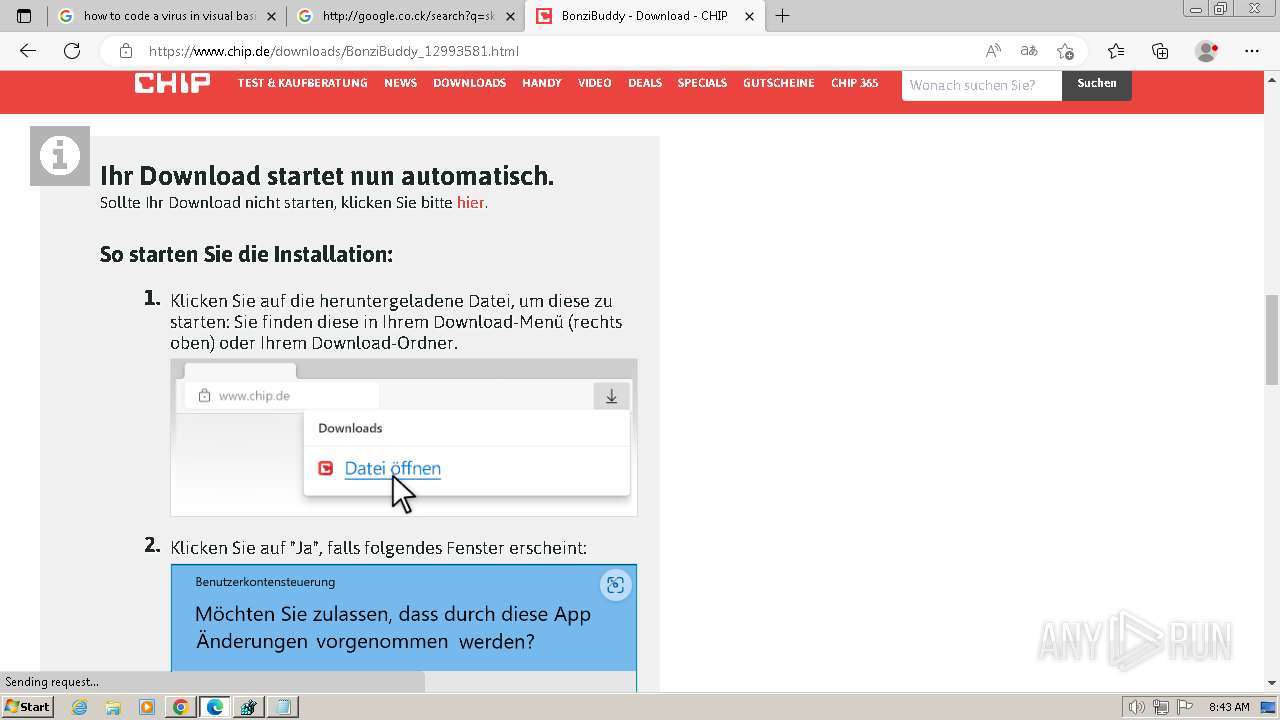Go to the CHIP logo homepage
Screen dimensions: 1280x720
click(172, 83)
